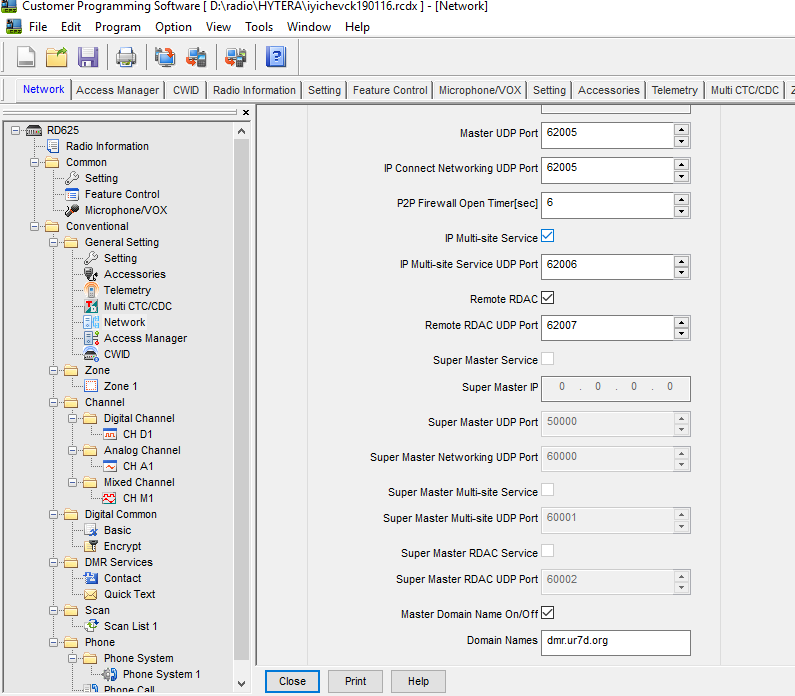The width and height of the screenshot is (795, 696).
Task: Increase the Master UDP Port value
Action: pos(681,128)
